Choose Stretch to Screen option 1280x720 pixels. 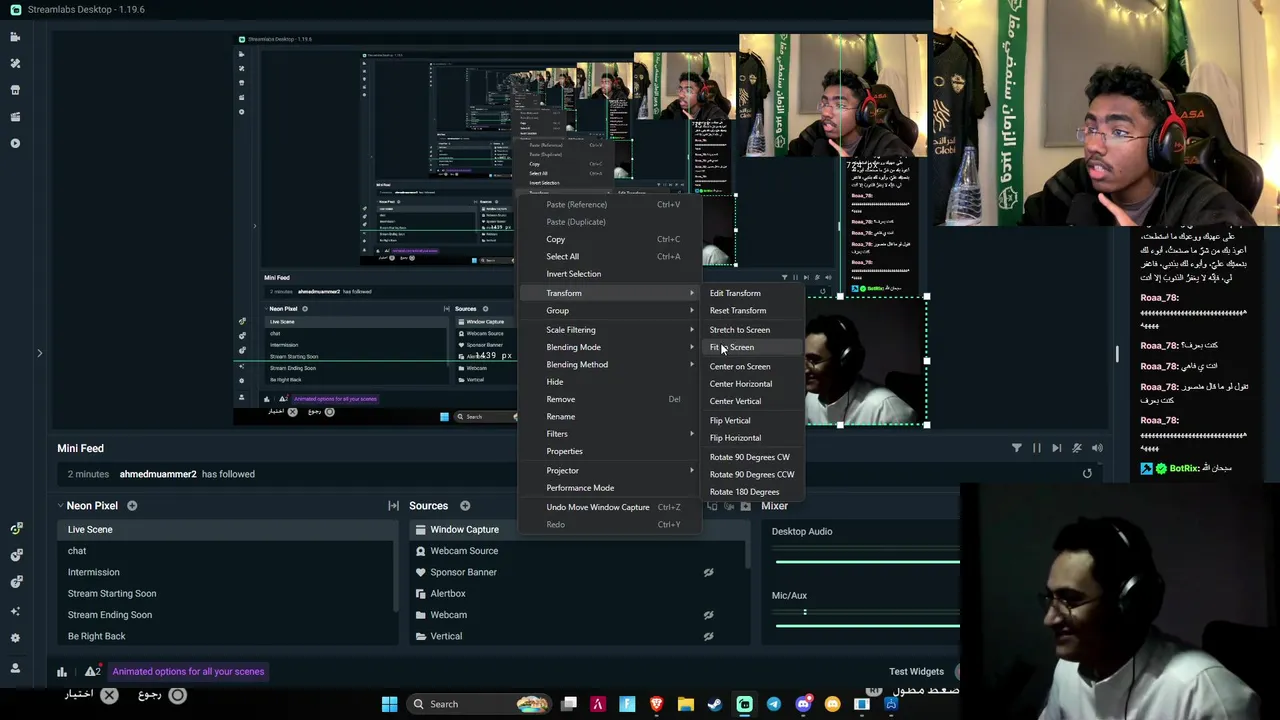(x=752, y=330)
